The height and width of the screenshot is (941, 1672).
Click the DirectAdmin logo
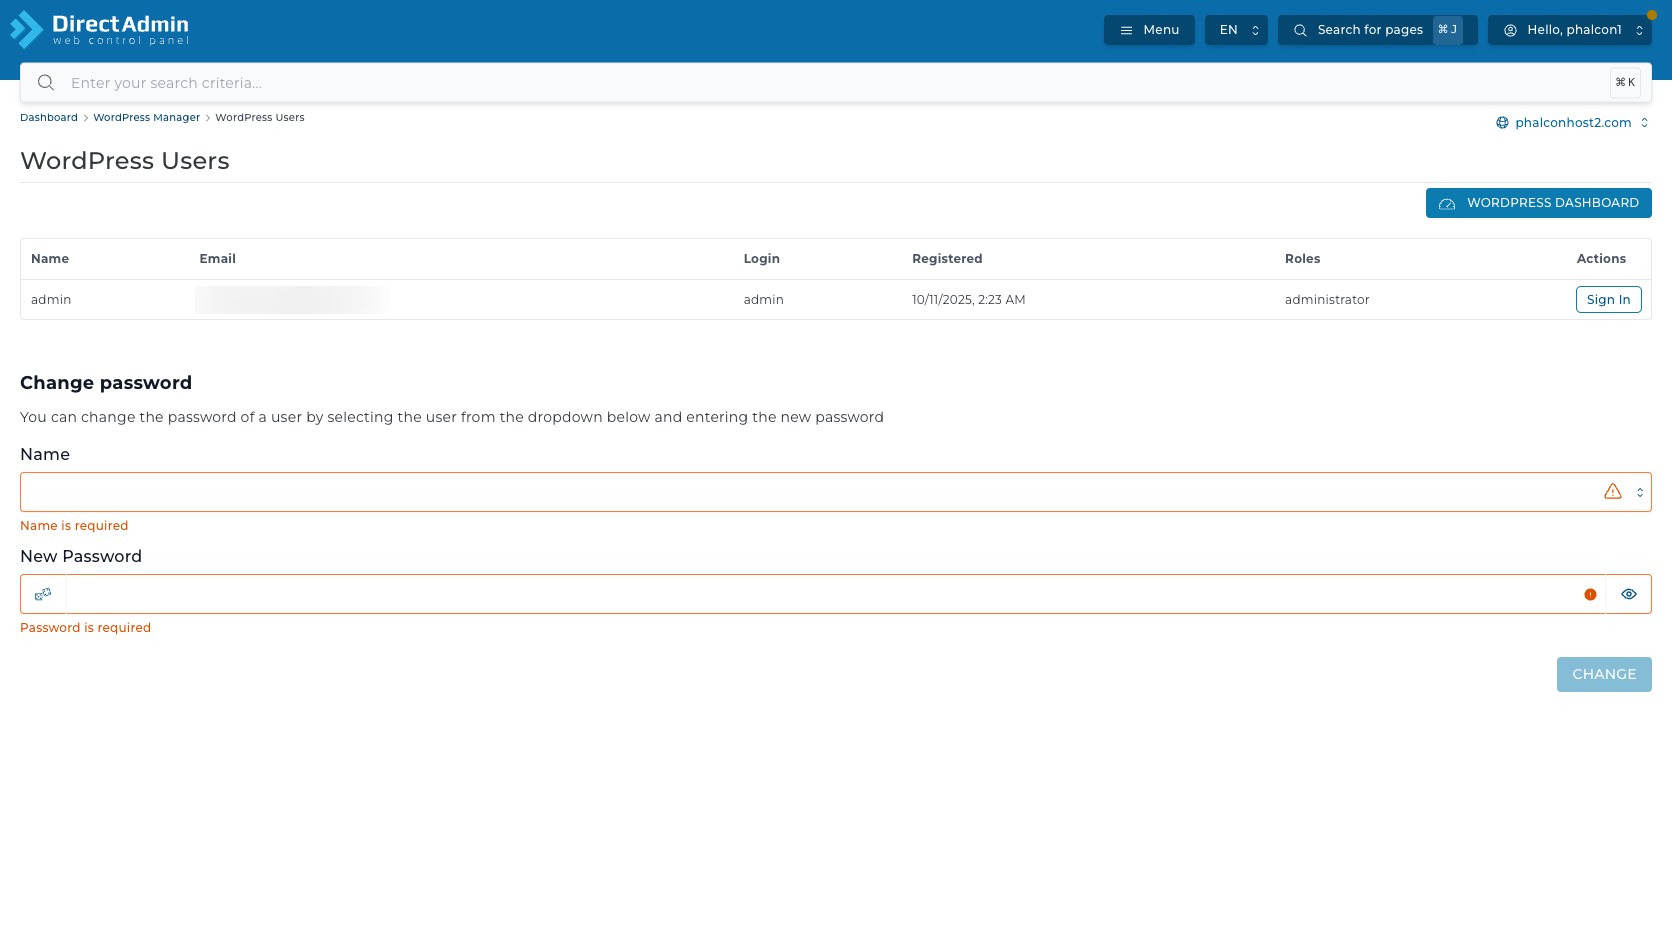[99, 30]
